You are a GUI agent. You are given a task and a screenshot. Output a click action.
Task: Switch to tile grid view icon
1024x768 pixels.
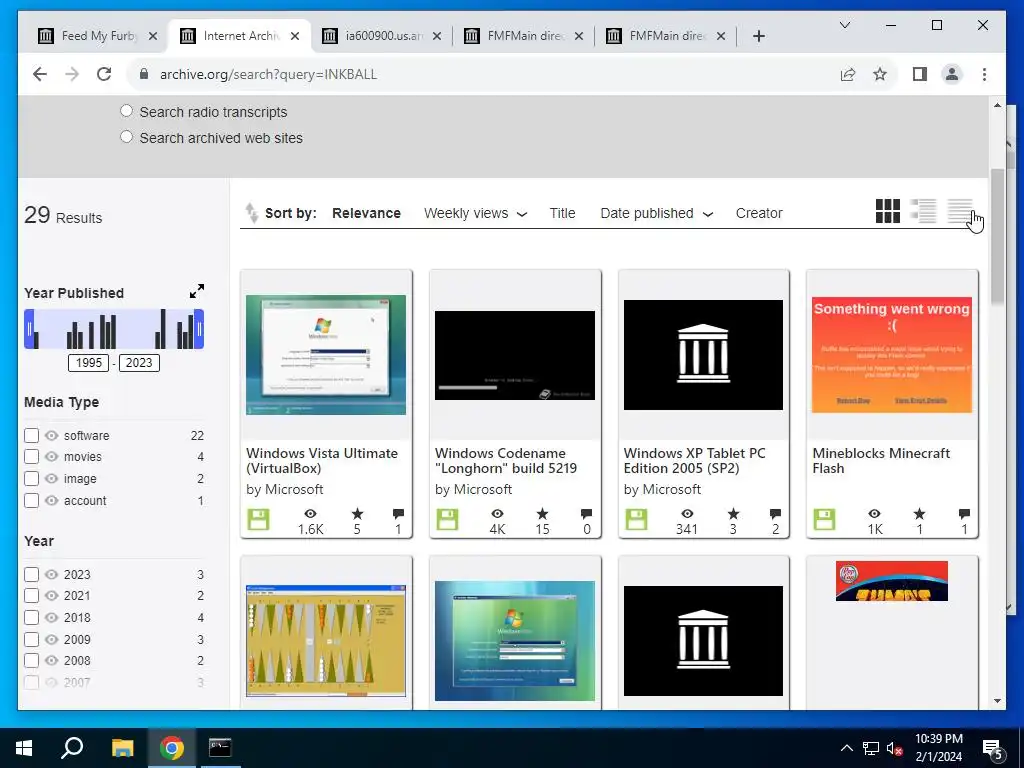(x=888, y=211)
